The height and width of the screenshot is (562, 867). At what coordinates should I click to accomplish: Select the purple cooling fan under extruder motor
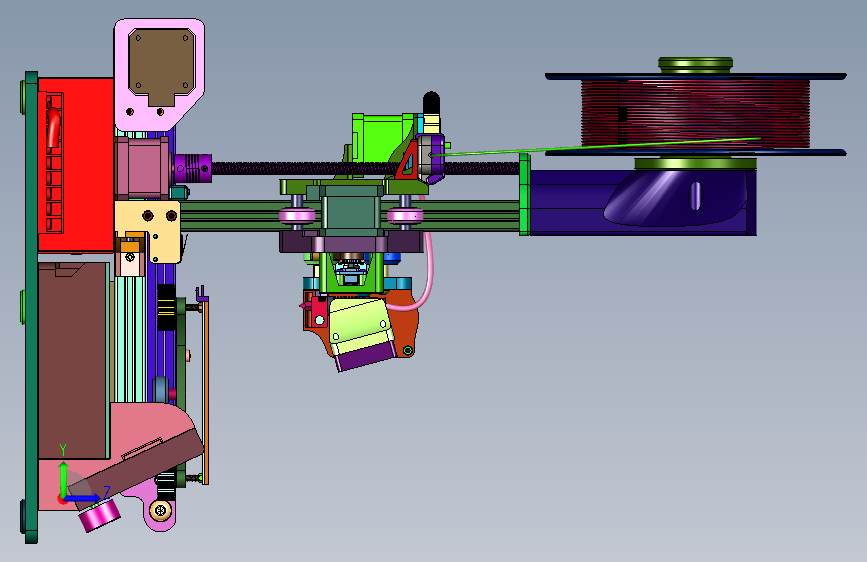[366, 357]
